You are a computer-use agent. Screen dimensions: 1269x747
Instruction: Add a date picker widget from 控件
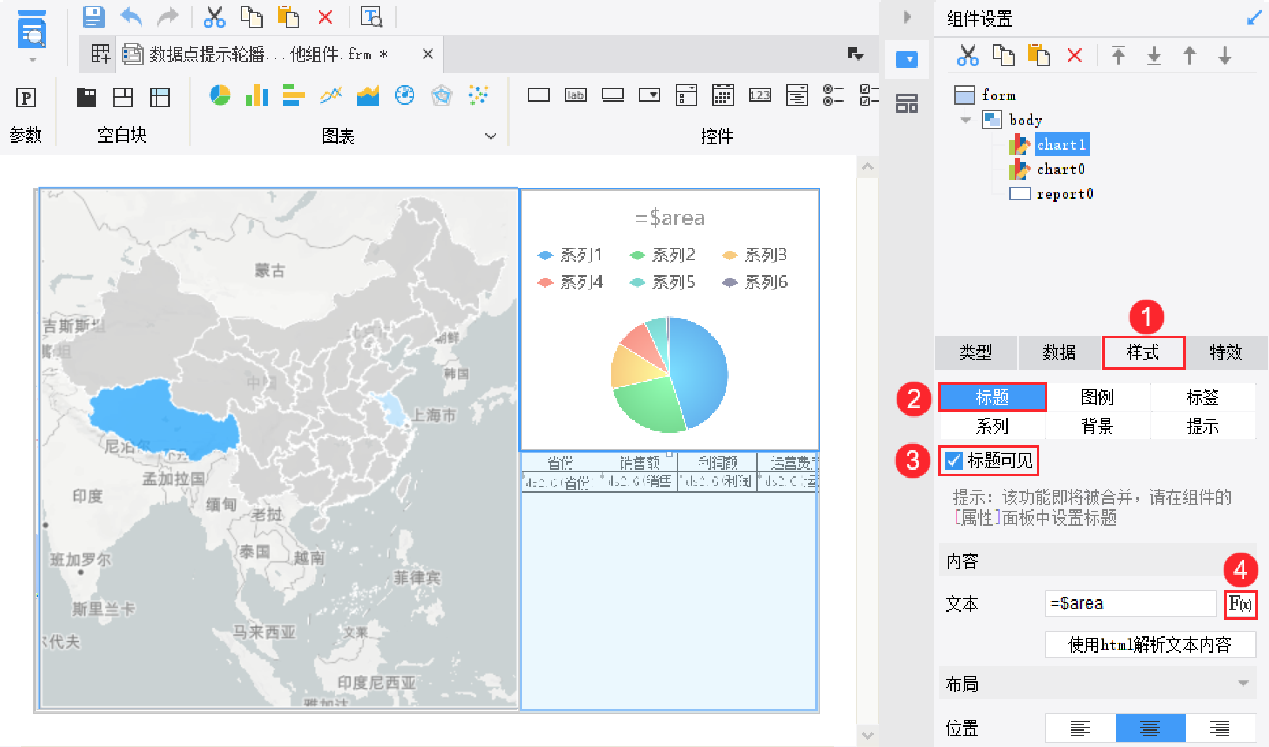723,95
